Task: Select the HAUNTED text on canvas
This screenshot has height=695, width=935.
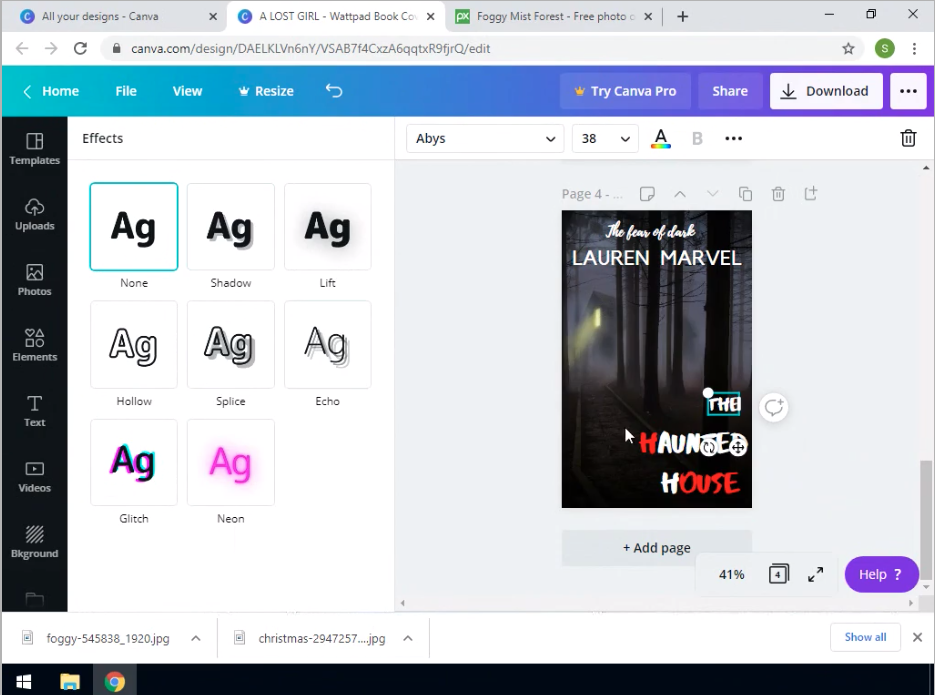Action: (x=692, y=443)
